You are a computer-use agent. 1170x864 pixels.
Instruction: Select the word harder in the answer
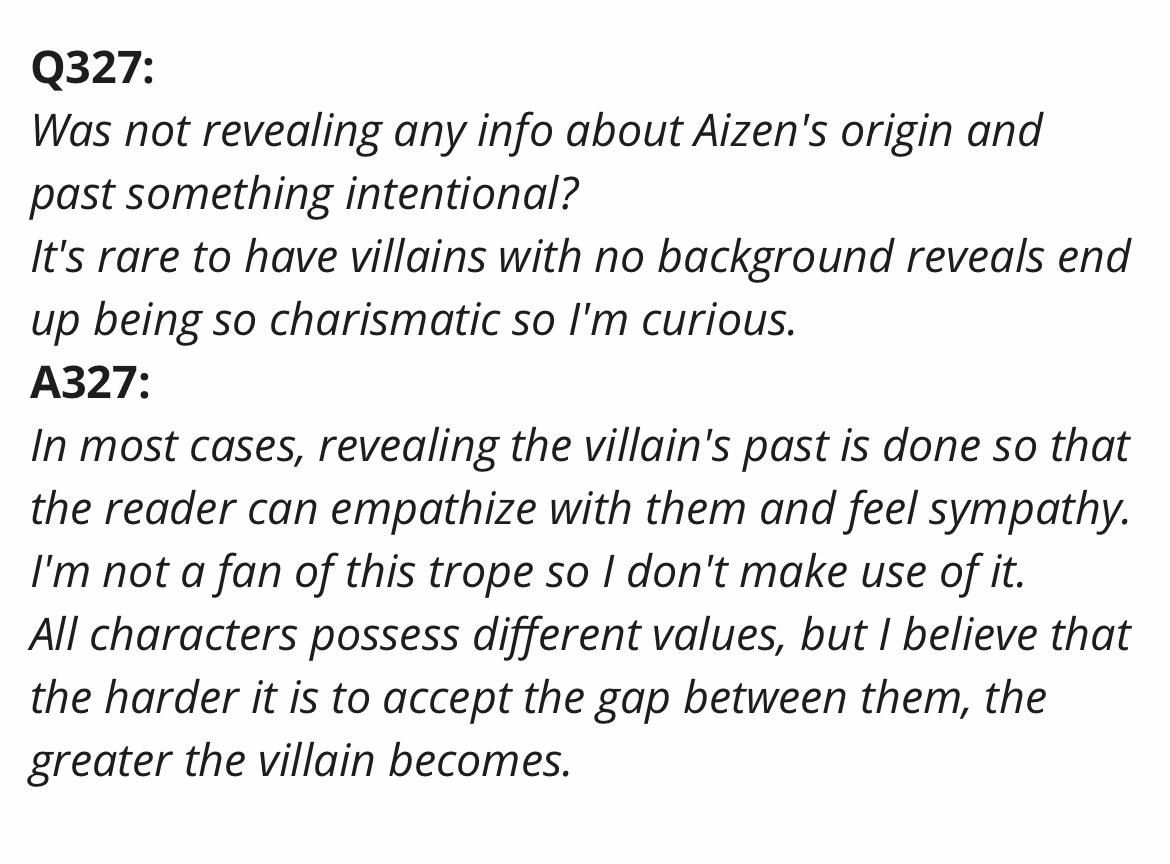[x=169, y=698]
